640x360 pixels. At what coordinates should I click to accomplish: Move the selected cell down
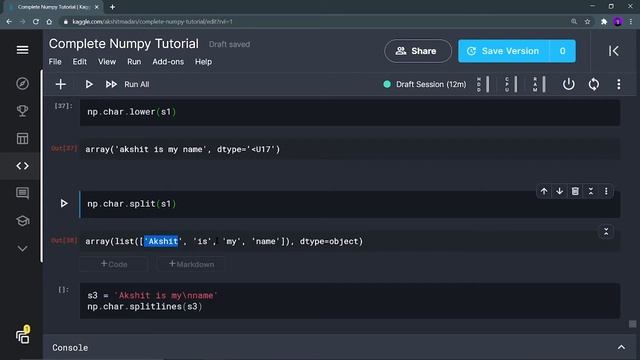[560, 191]
